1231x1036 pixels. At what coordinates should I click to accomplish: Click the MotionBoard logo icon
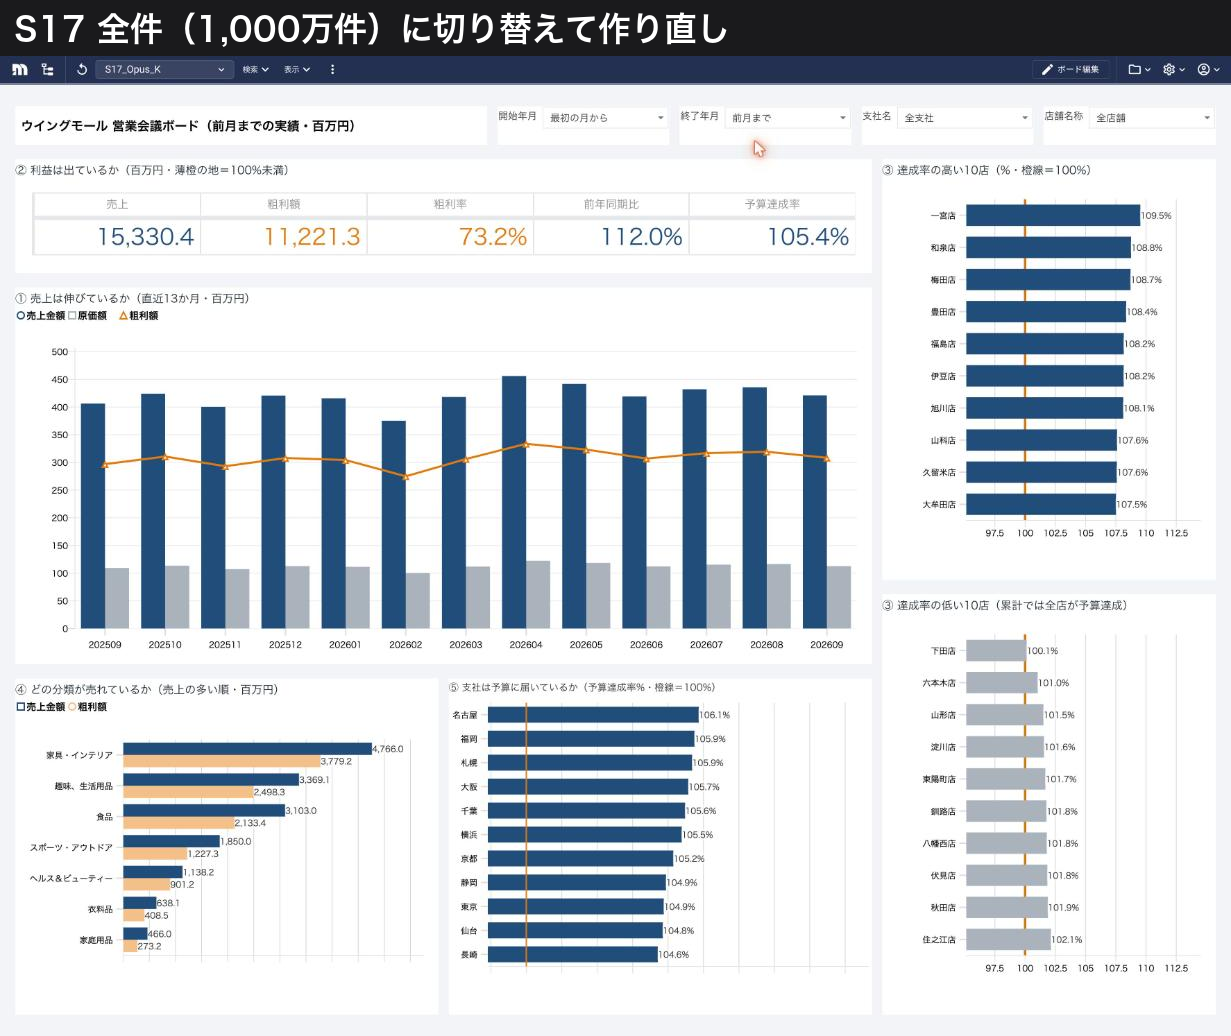pos(20,69)
